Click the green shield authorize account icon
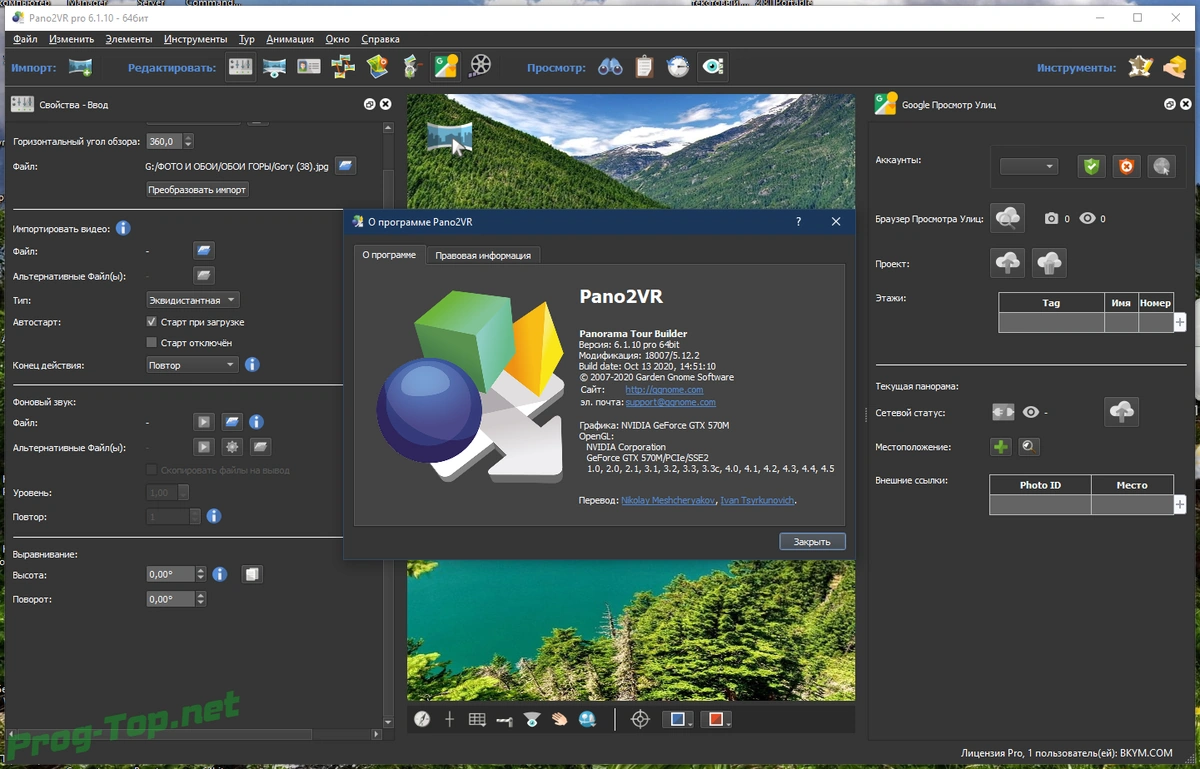 click(x=1091, y=167)
